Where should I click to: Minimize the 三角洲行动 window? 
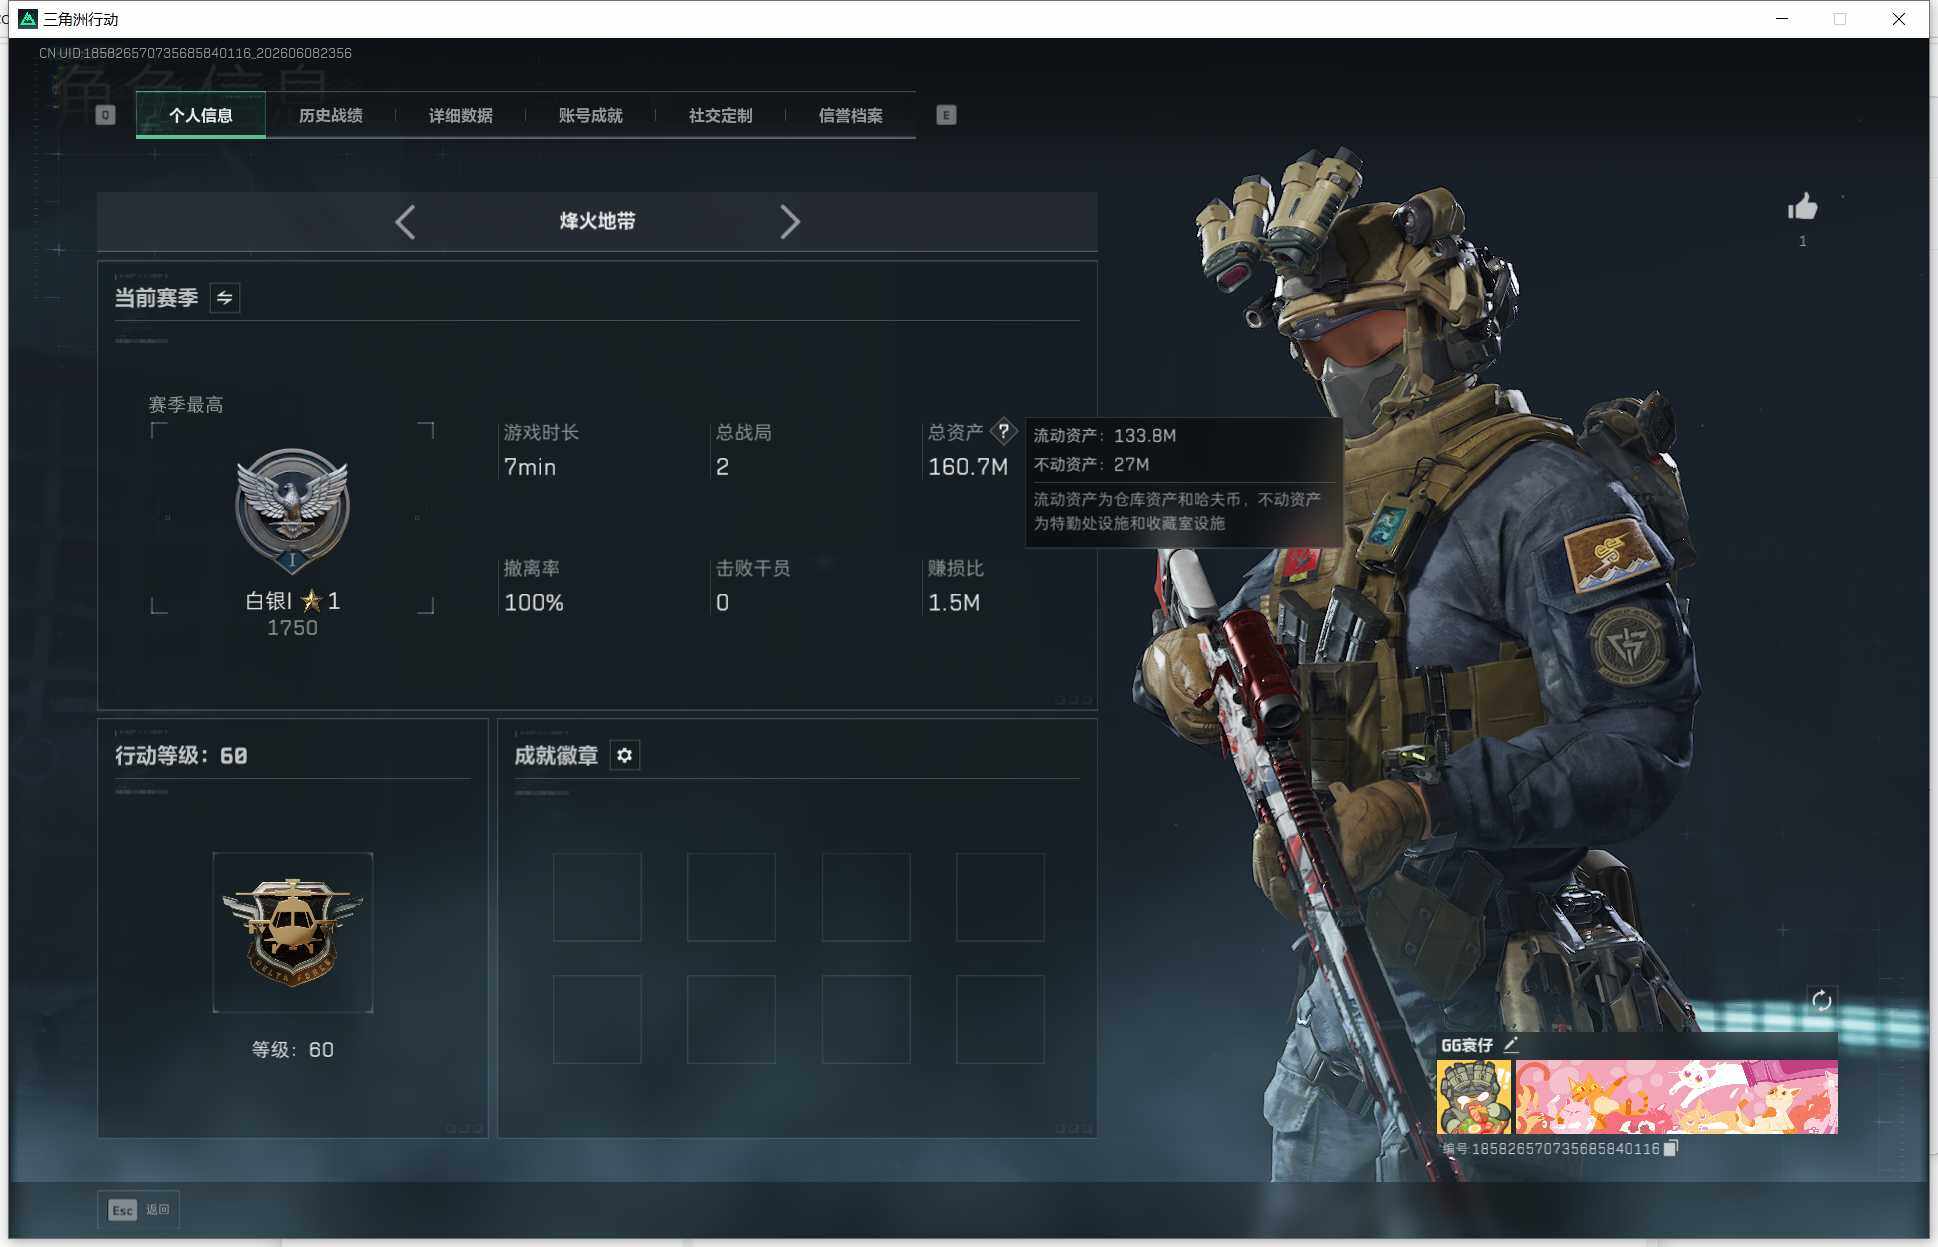[1782, 19]
